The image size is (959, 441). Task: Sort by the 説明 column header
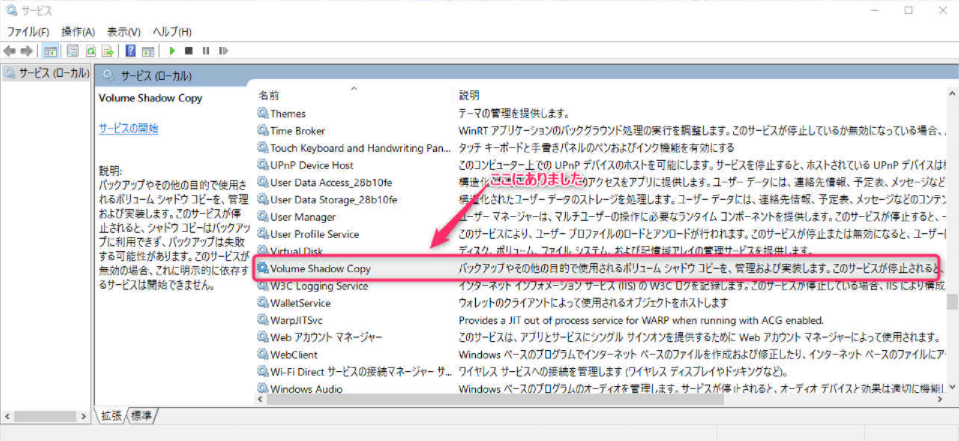(x=469, y=95)
